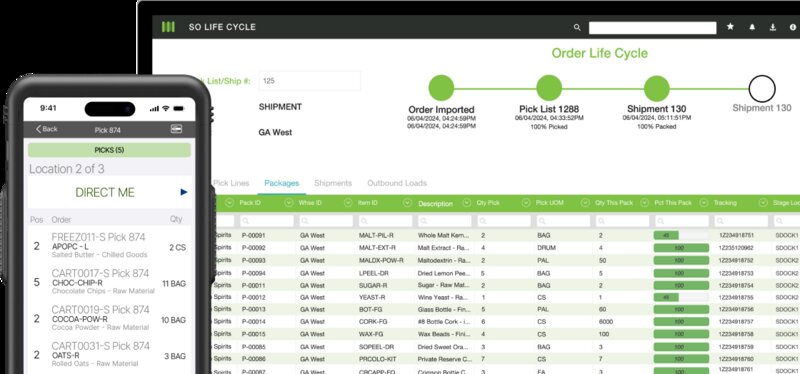Open Qty Pick column dropdown
The image size is (800, 374).
[526, 203]
